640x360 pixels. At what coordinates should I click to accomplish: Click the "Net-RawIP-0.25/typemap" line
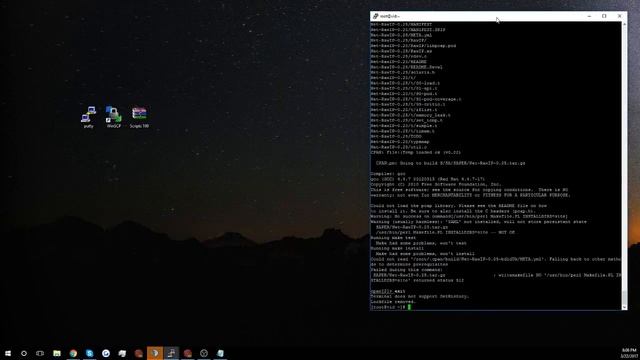coord(400,142)
